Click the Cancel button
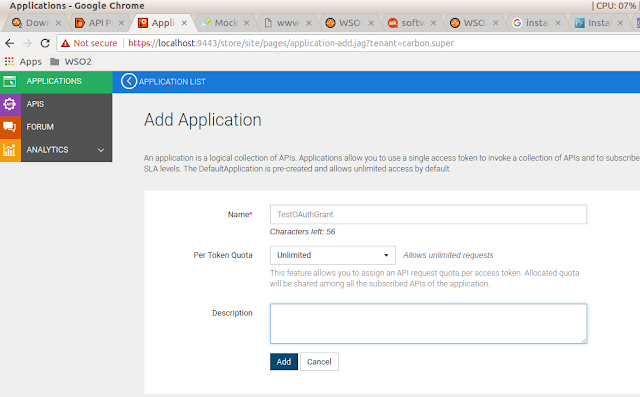The height and width of the screenshot is (397, 640). click(x=319, y=362)
